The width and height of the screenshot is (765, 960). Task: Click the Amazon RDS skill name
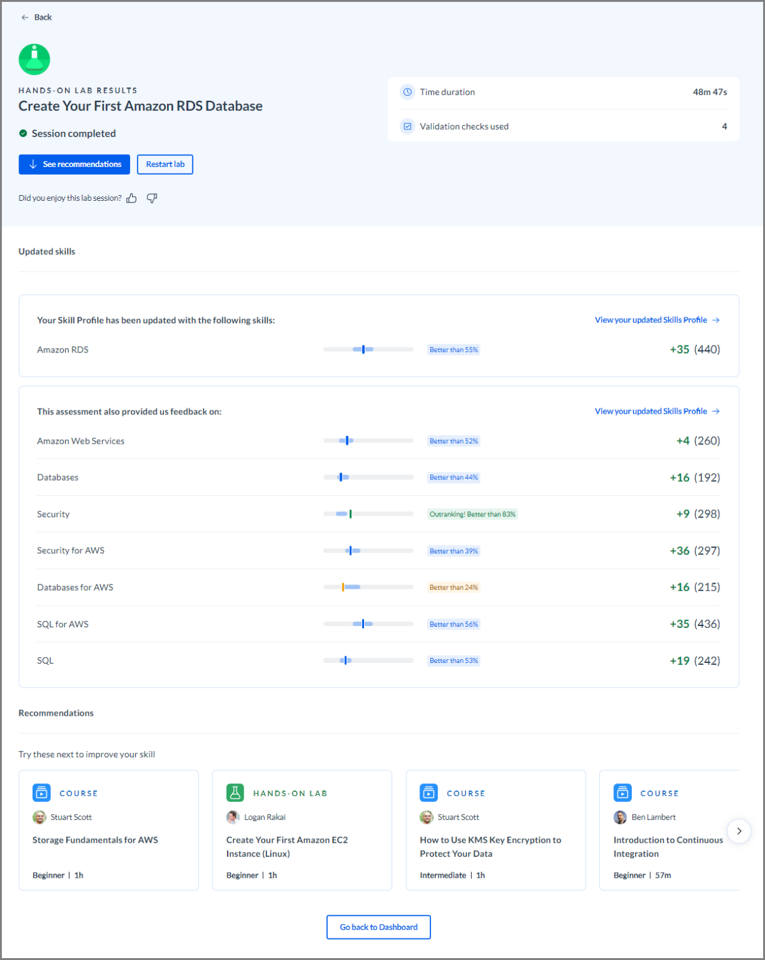coord(62,350)
